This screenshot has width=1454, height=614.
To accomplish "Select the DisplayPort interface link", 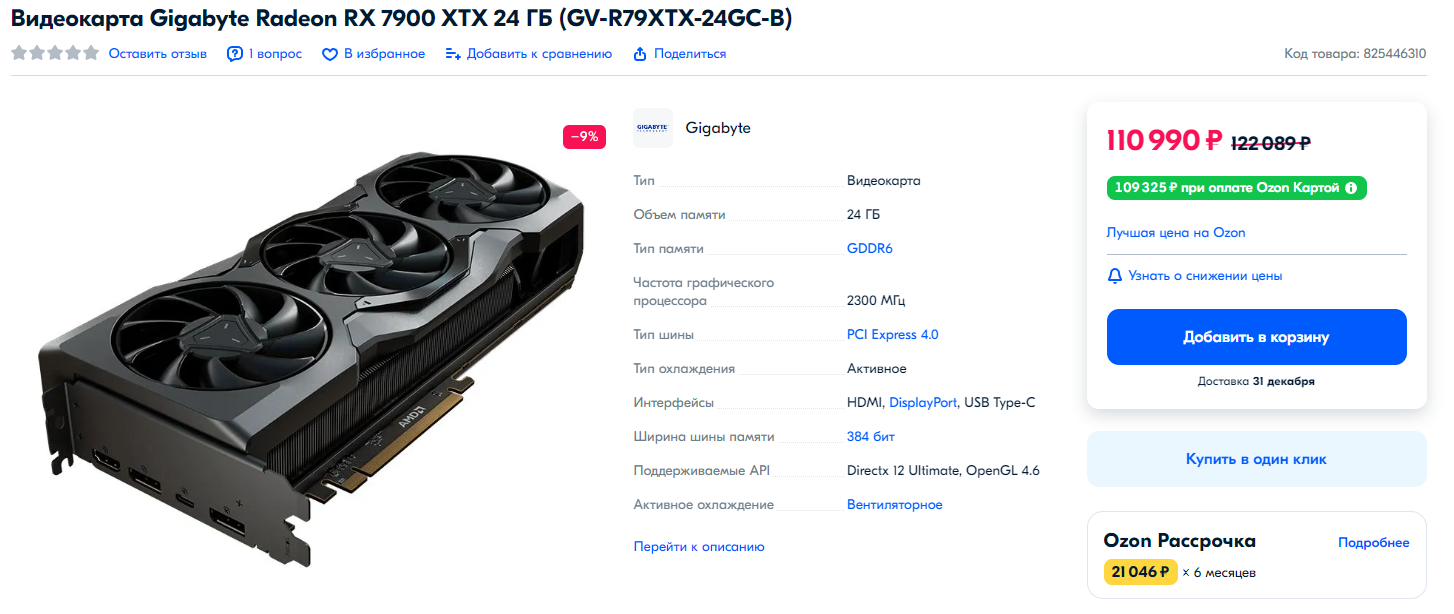I will [923, 402].
